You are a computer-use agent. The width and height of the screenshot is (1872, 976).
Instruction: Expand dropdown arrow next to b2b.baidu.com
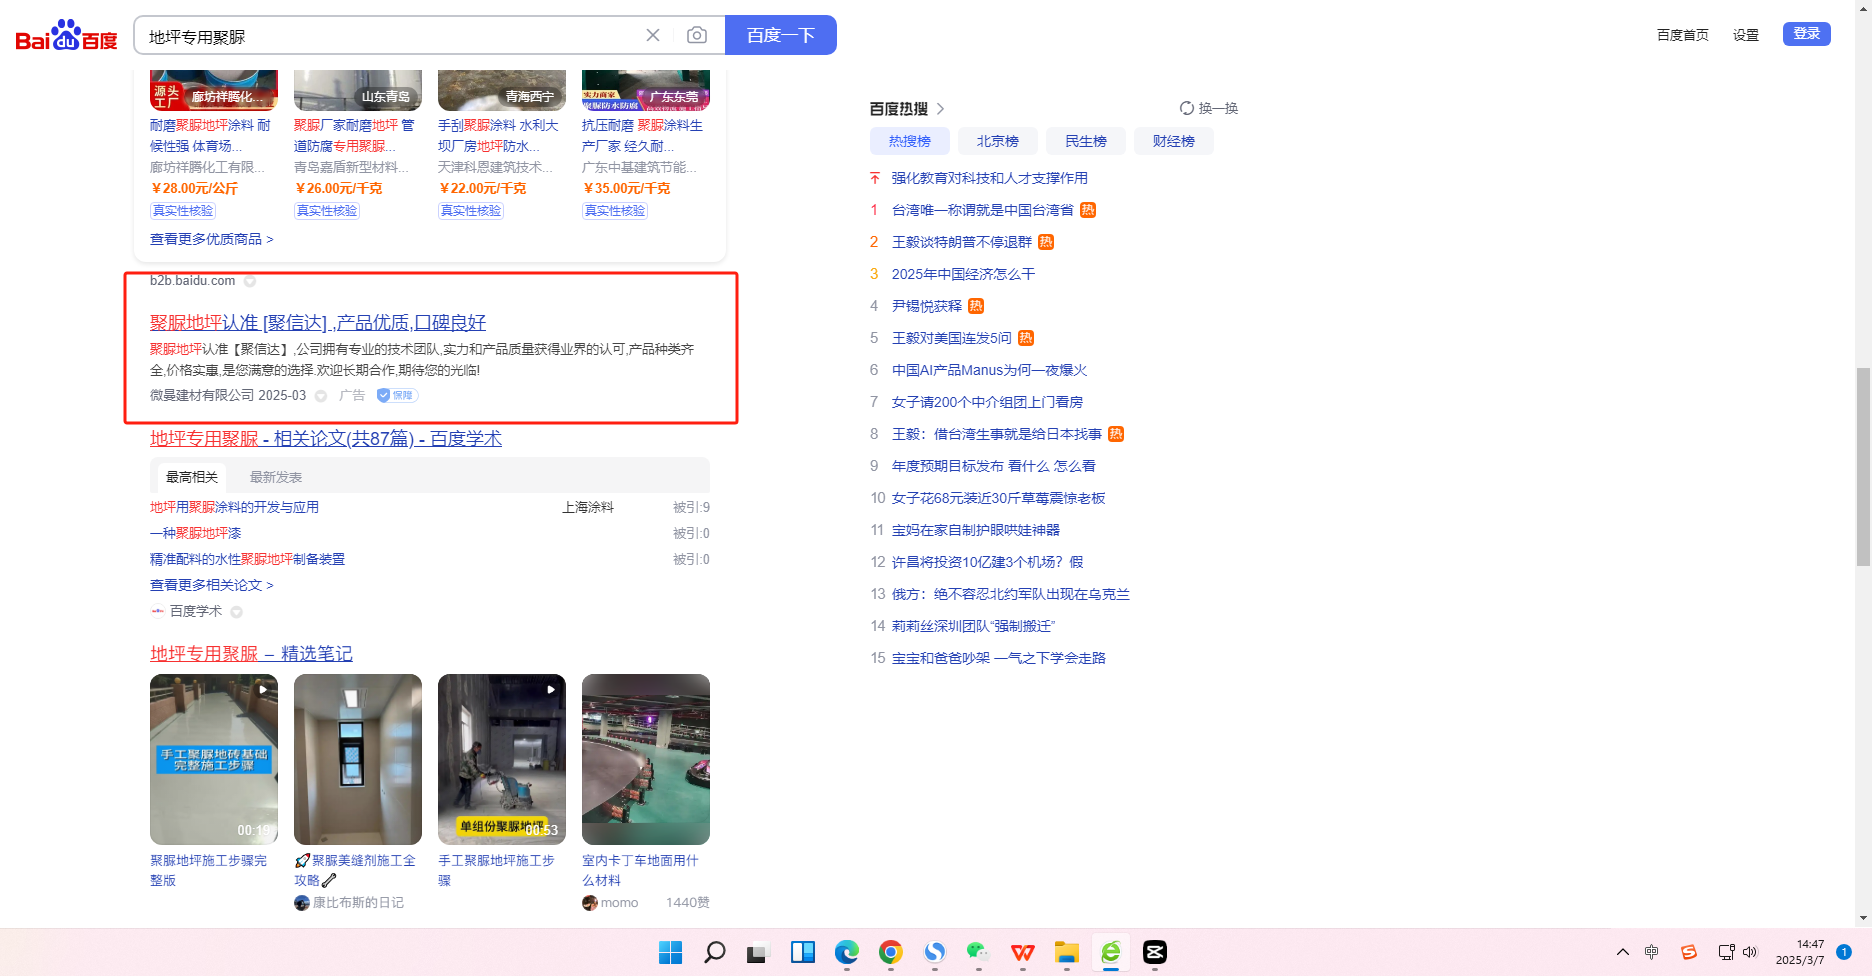[x=250, y=281]
